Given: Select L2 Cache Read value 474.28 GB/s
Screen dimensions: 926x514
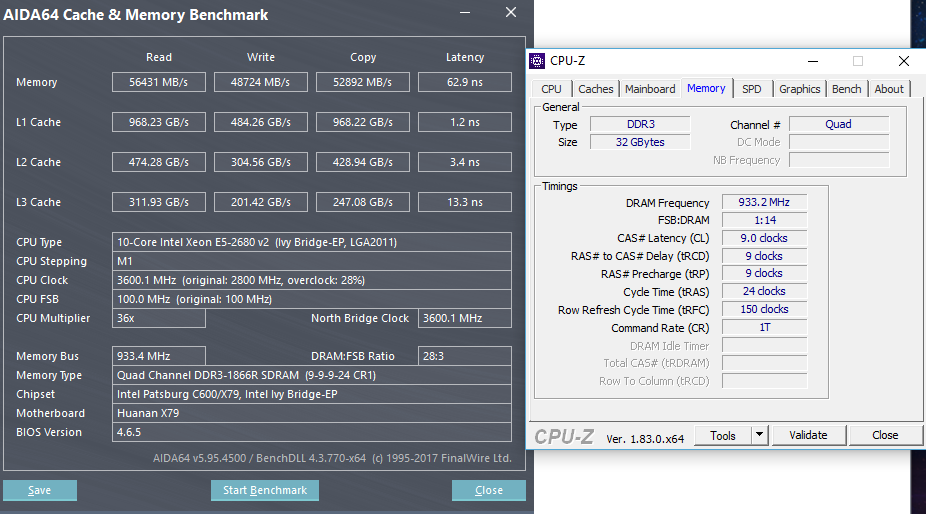Looking at the screenshot, I should tap(159, 162).
